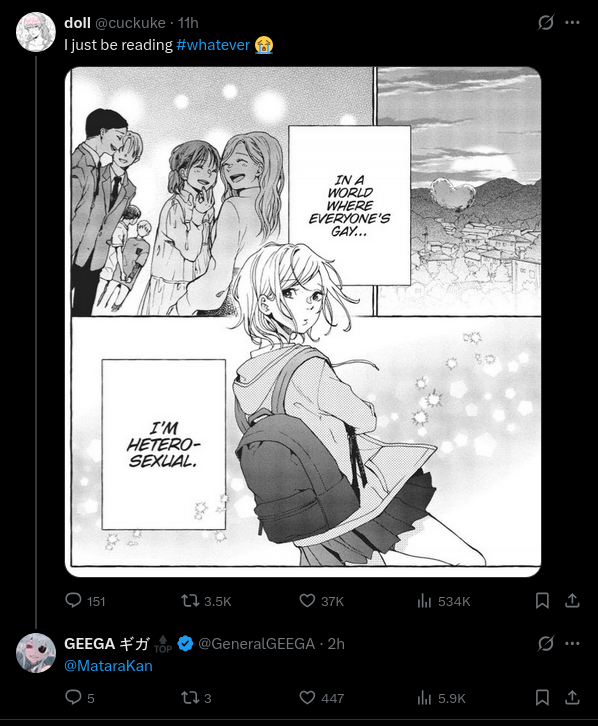The height and width of the screenshot is (726, 598).
Task: Open more options menu on doll's post
Action: (x=573, y=22)
